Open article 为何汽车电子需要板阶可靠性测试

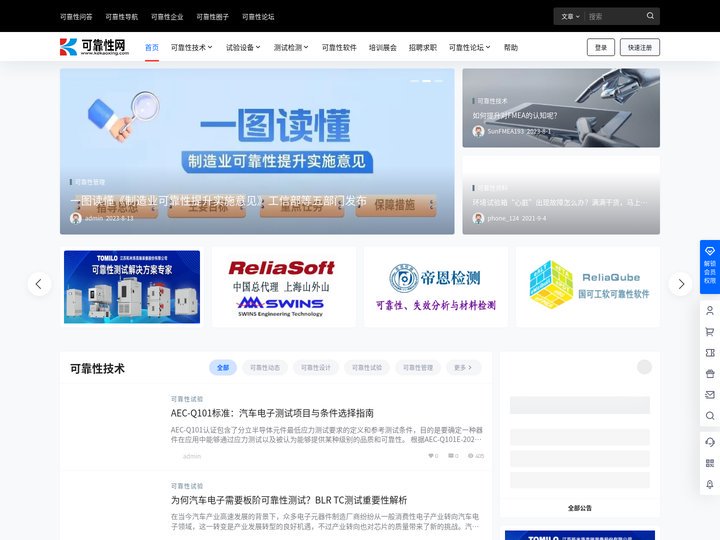coord(289,500)
